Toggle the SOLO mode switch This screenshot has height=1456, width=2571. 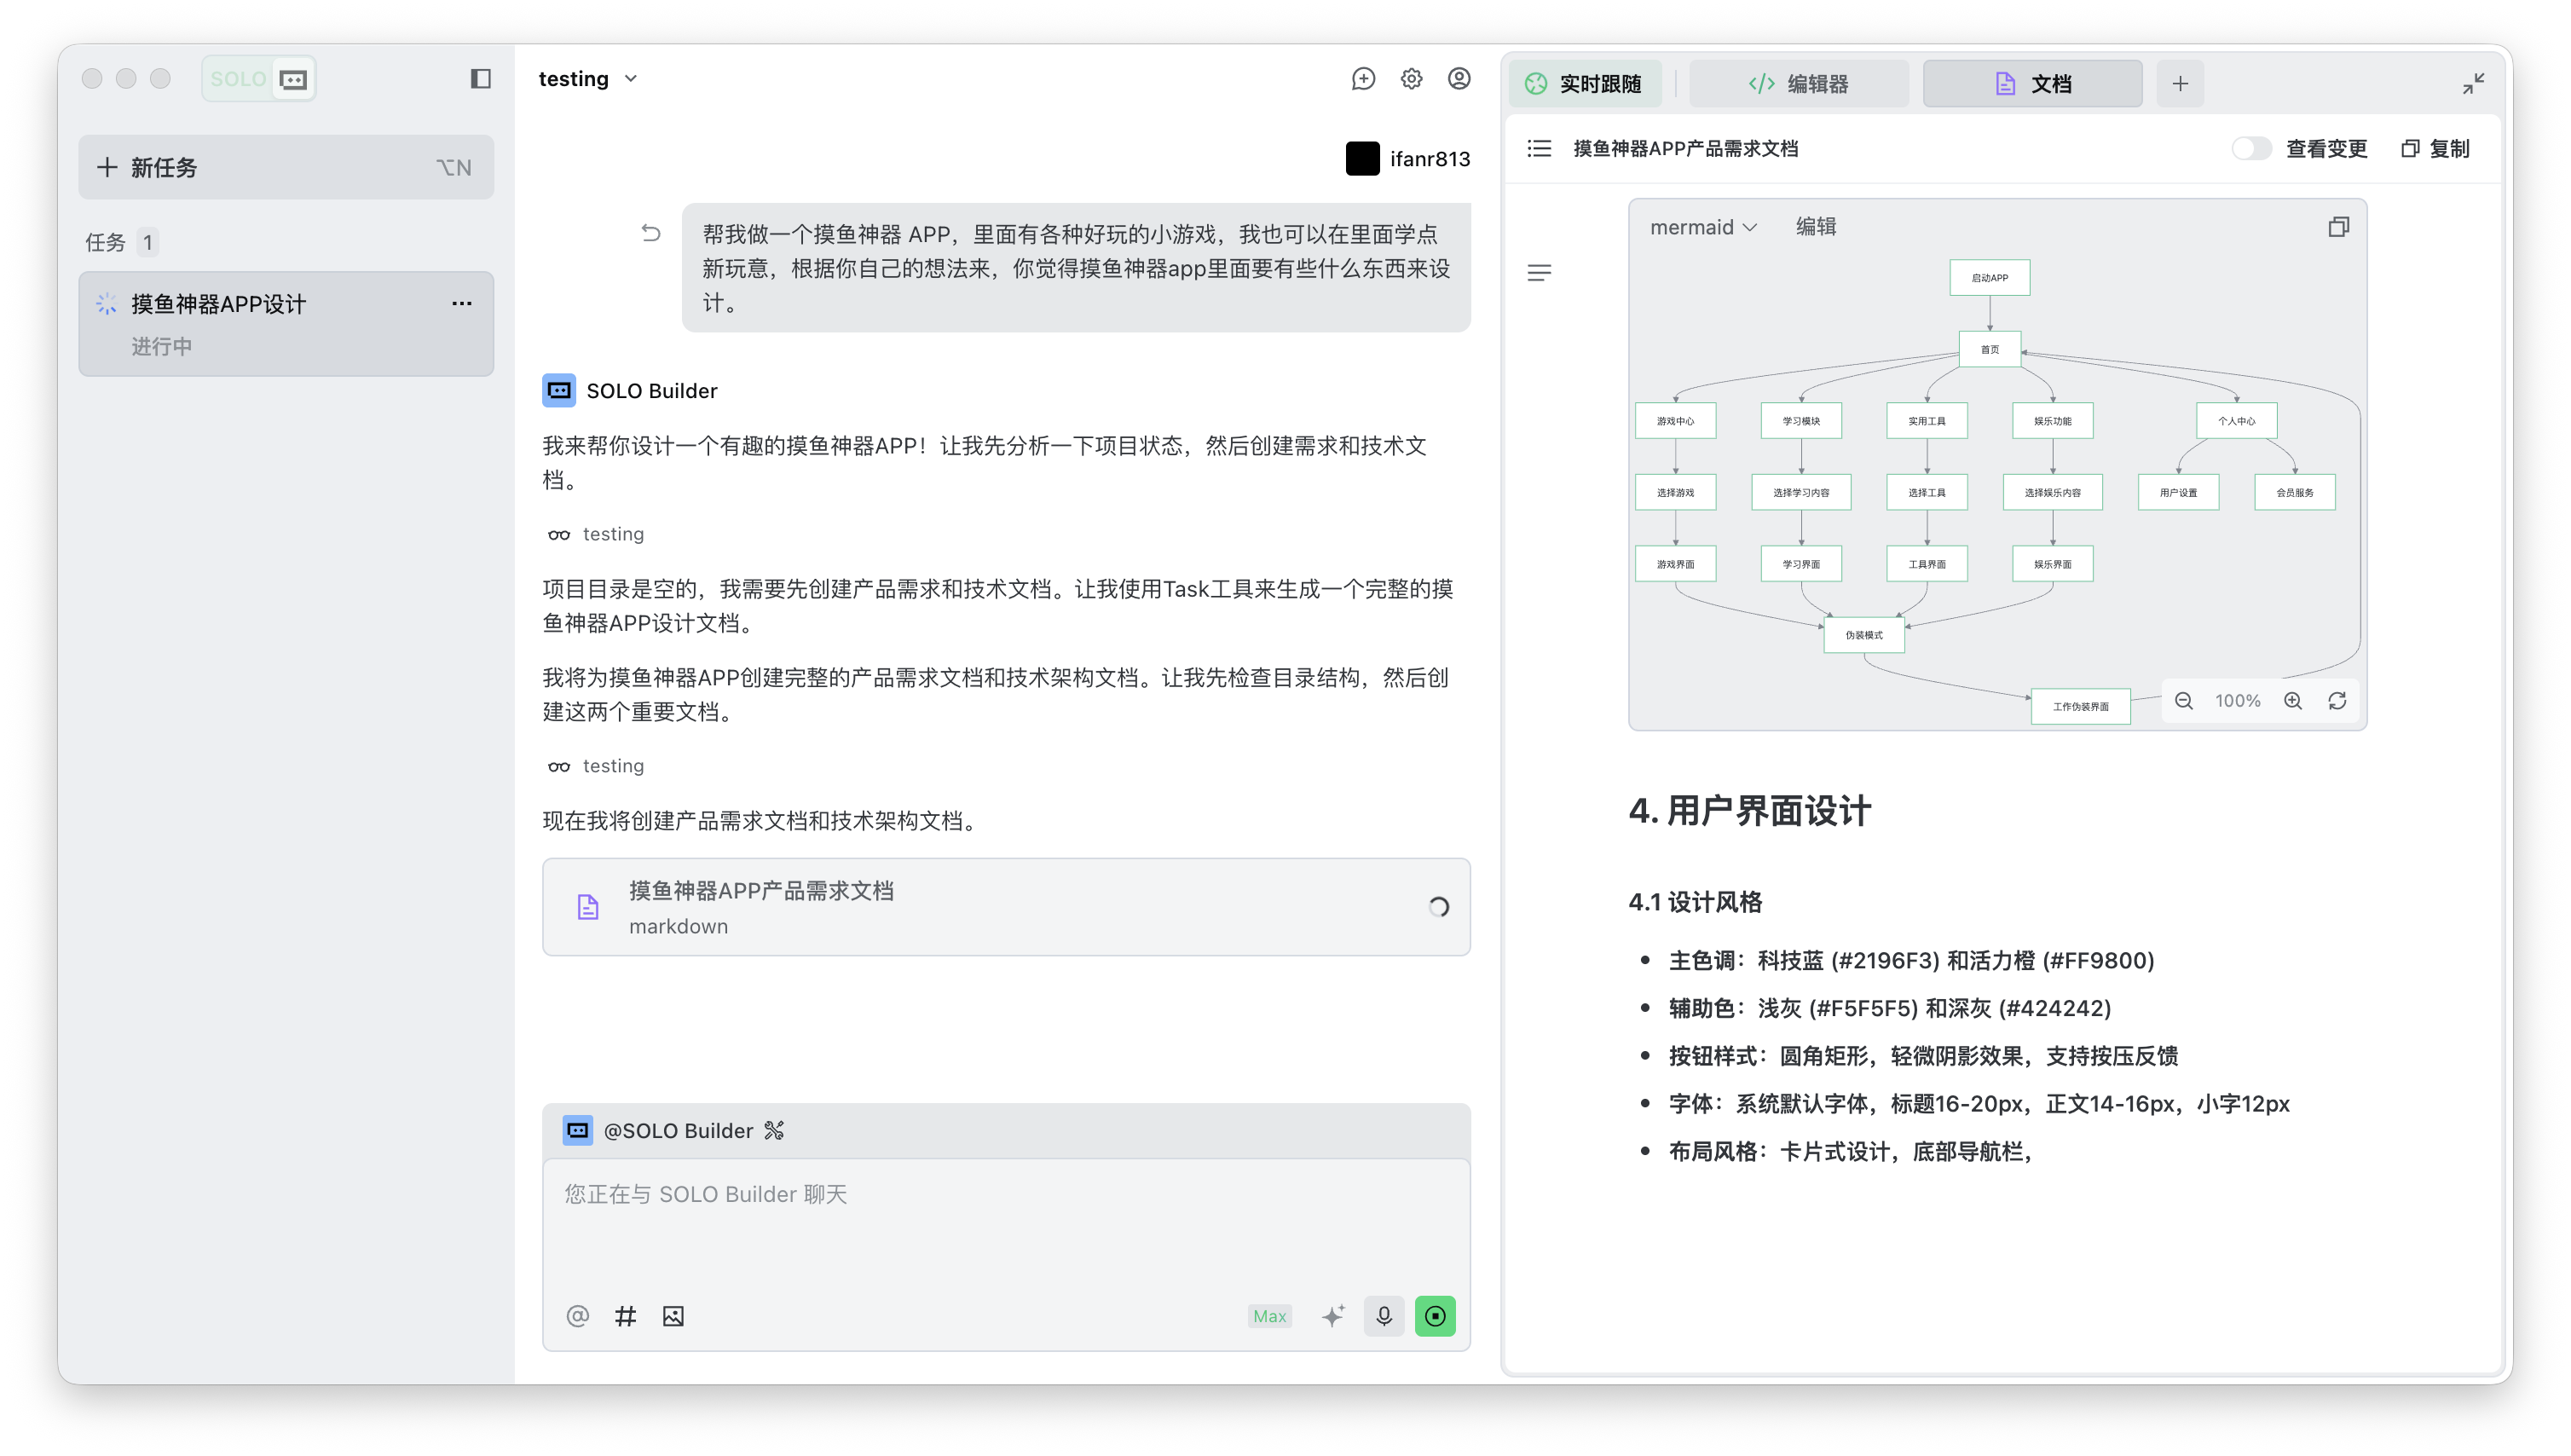(x=259, y=79)
